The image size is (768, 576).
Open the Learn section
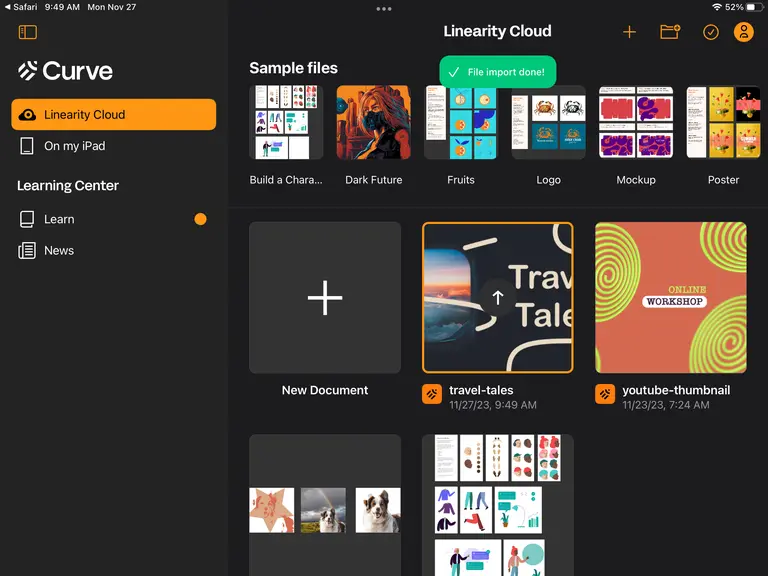point(114,219)
